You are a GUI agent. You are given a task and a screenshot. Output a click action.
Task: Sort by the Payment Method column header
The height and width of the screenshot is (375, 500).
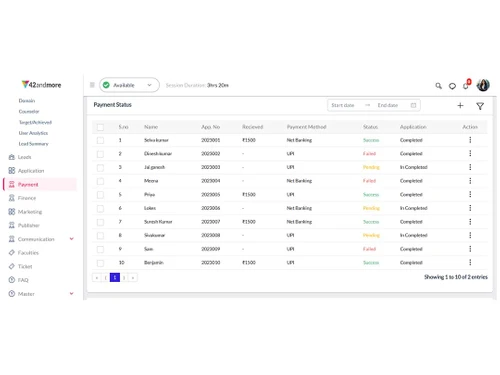pyautogui.click(x=306, y=127)
